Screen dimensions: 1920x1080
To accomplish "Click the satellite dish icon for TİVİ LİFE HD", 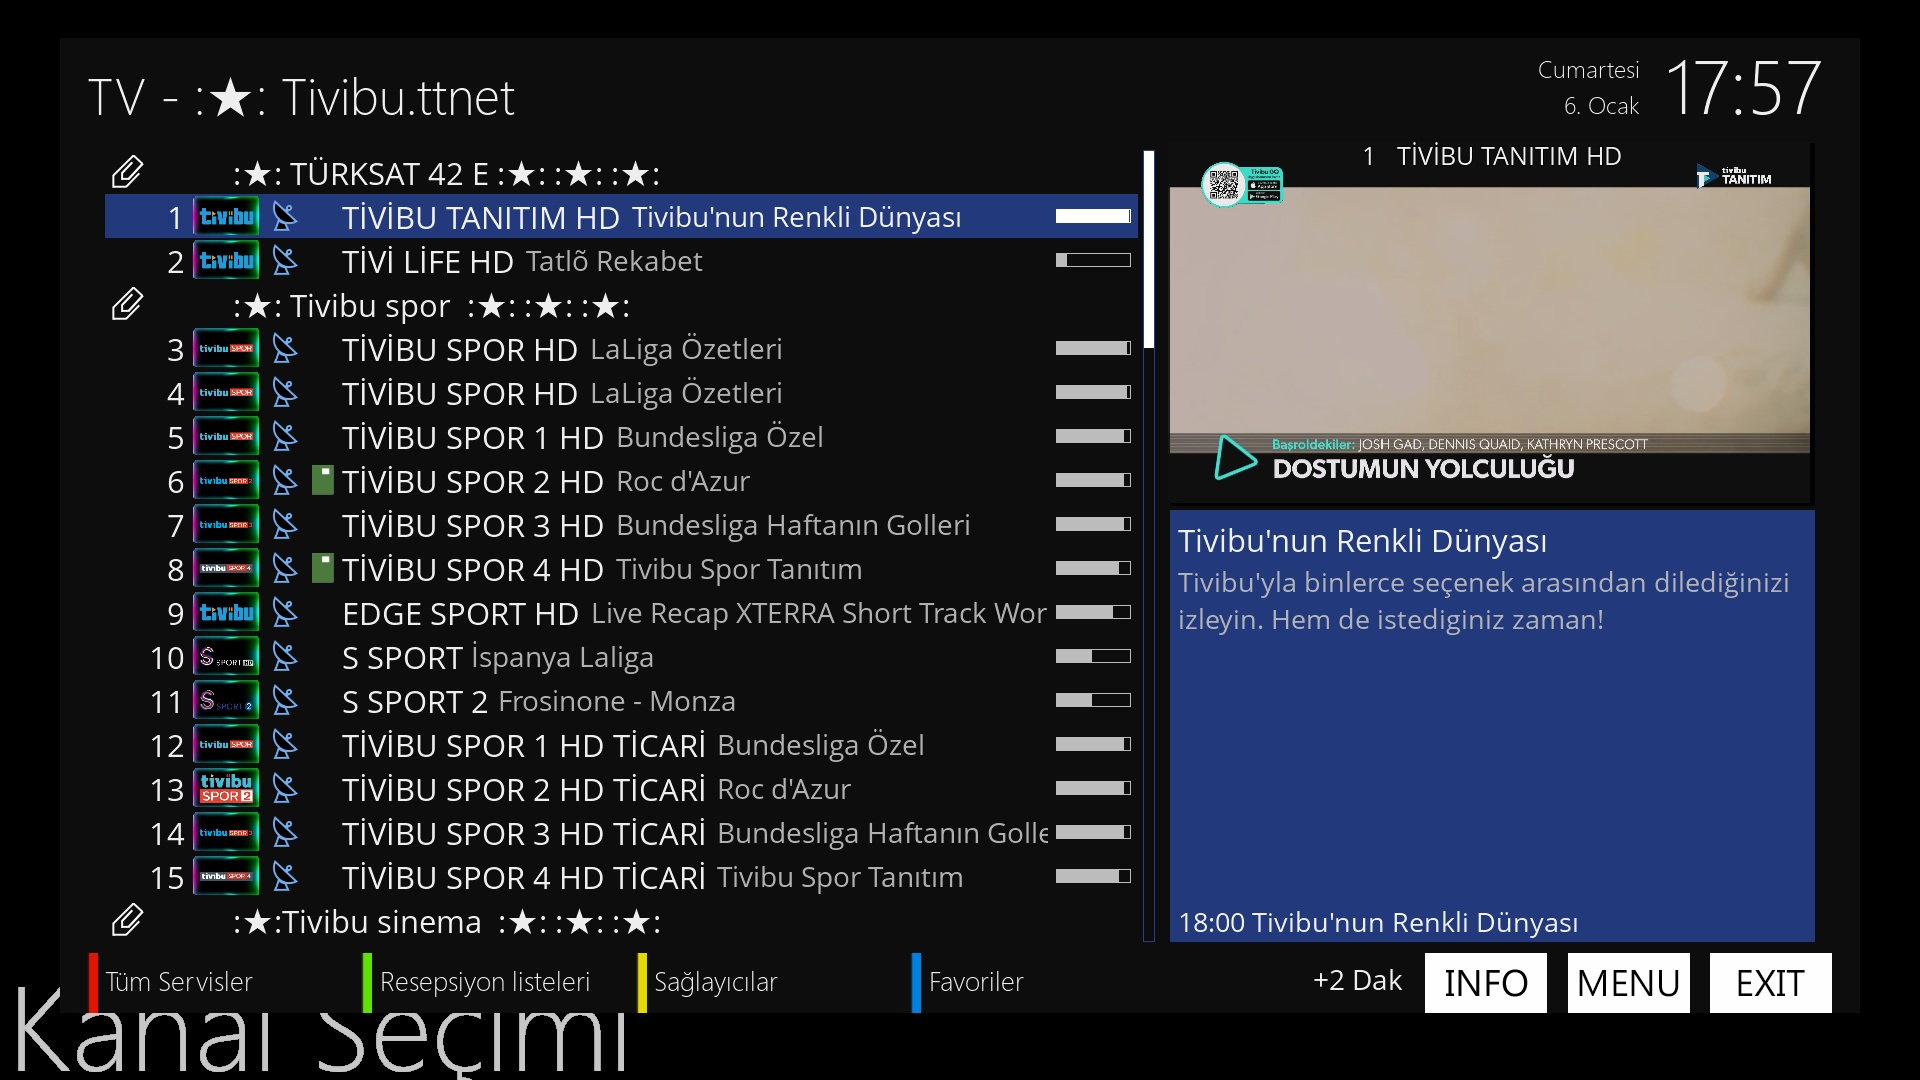I will click(285, 261).
